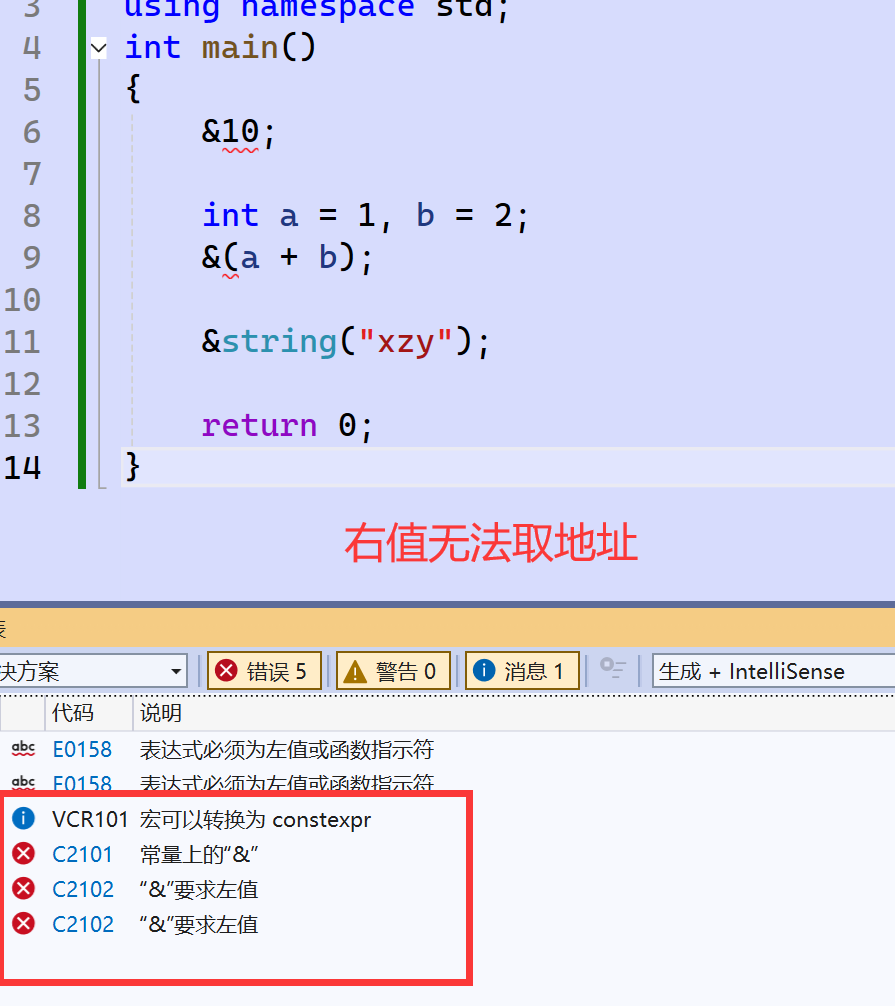This screenshot has height=1006, width=895.
Task: Toggle the 消息 1 filter button
Action: tap(521, 670)
